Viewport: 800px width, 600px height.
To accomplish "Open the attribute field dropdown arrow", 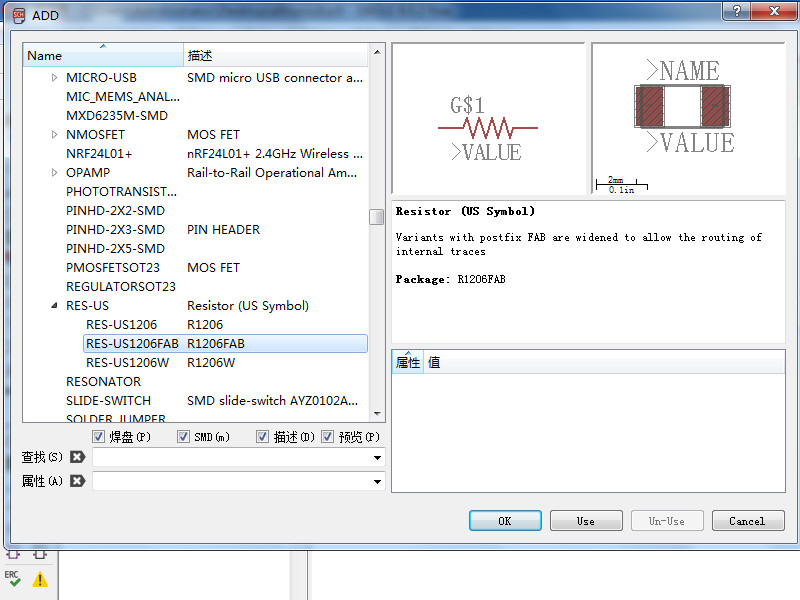I will [377, 481].
